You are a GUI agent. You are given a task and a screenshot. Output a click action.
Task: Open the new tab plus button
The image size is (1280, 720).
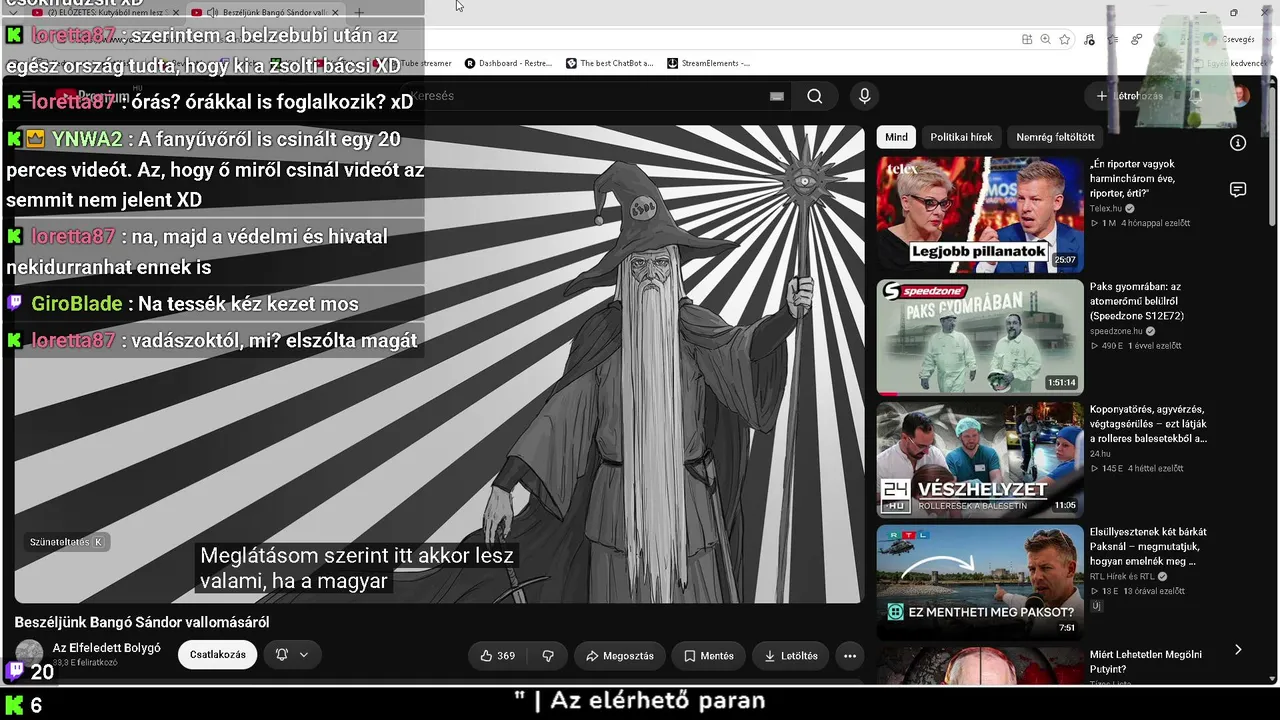pyautogui.click(x=359, y=13)
